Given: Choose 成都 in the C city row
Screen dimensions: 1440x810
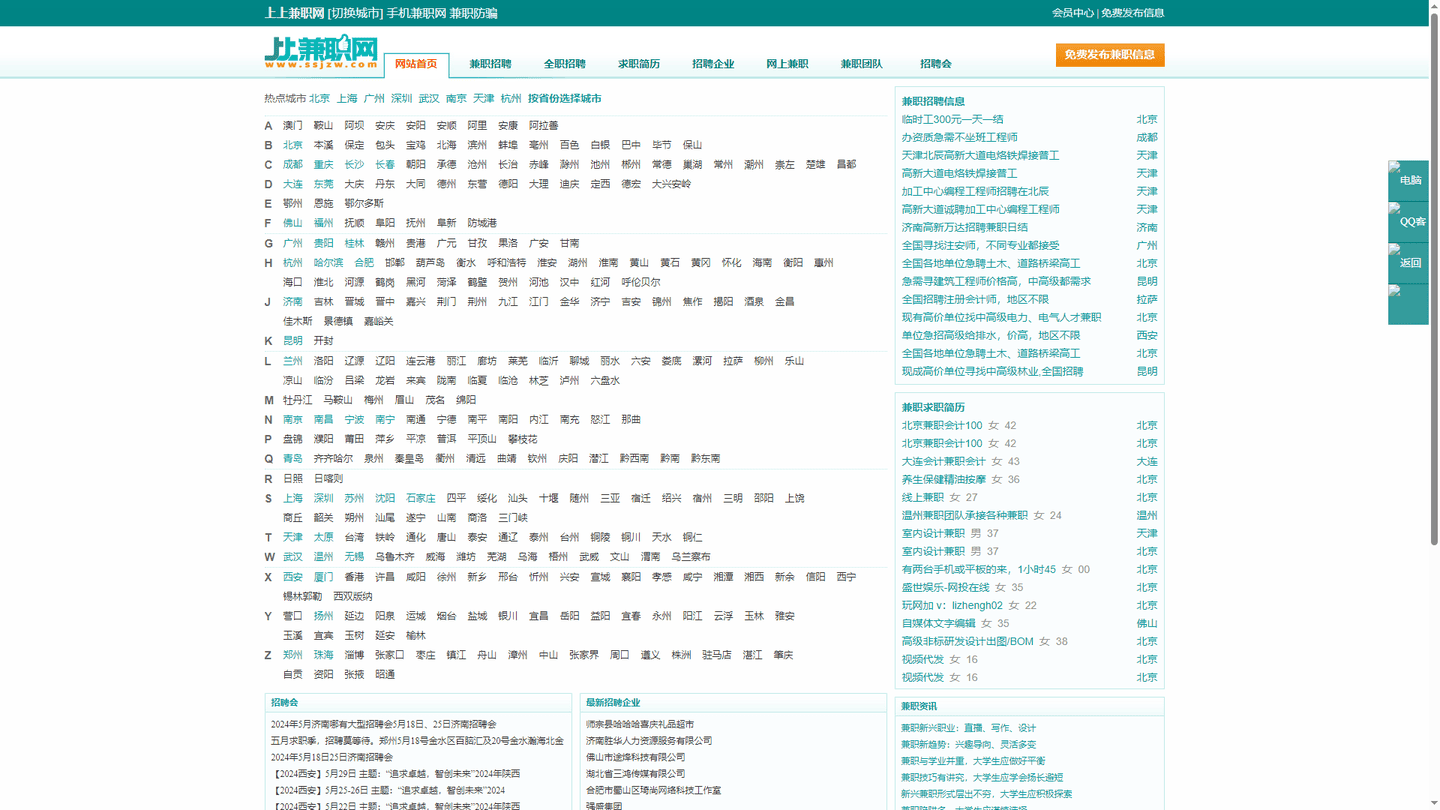Looking at the screenshot, I should (293, 165).
